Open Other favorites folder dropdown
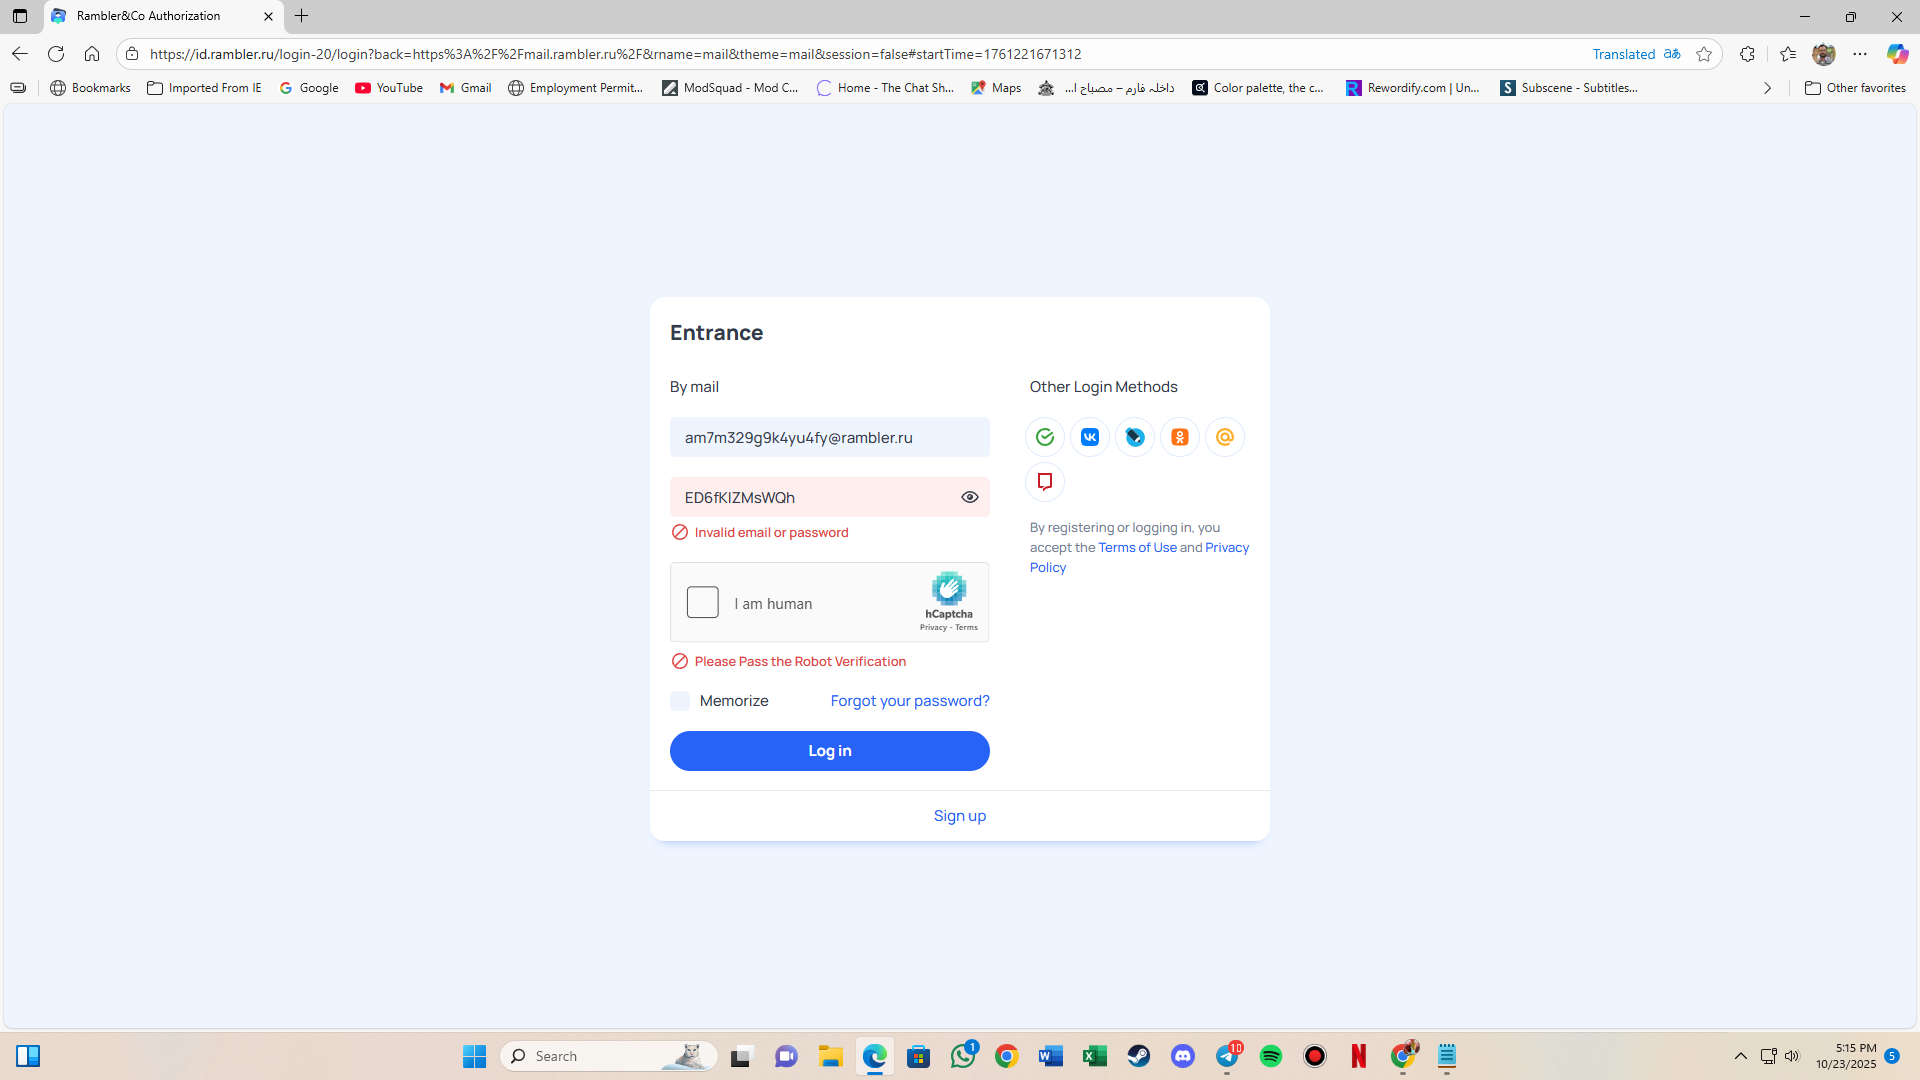 [1855, 88]
